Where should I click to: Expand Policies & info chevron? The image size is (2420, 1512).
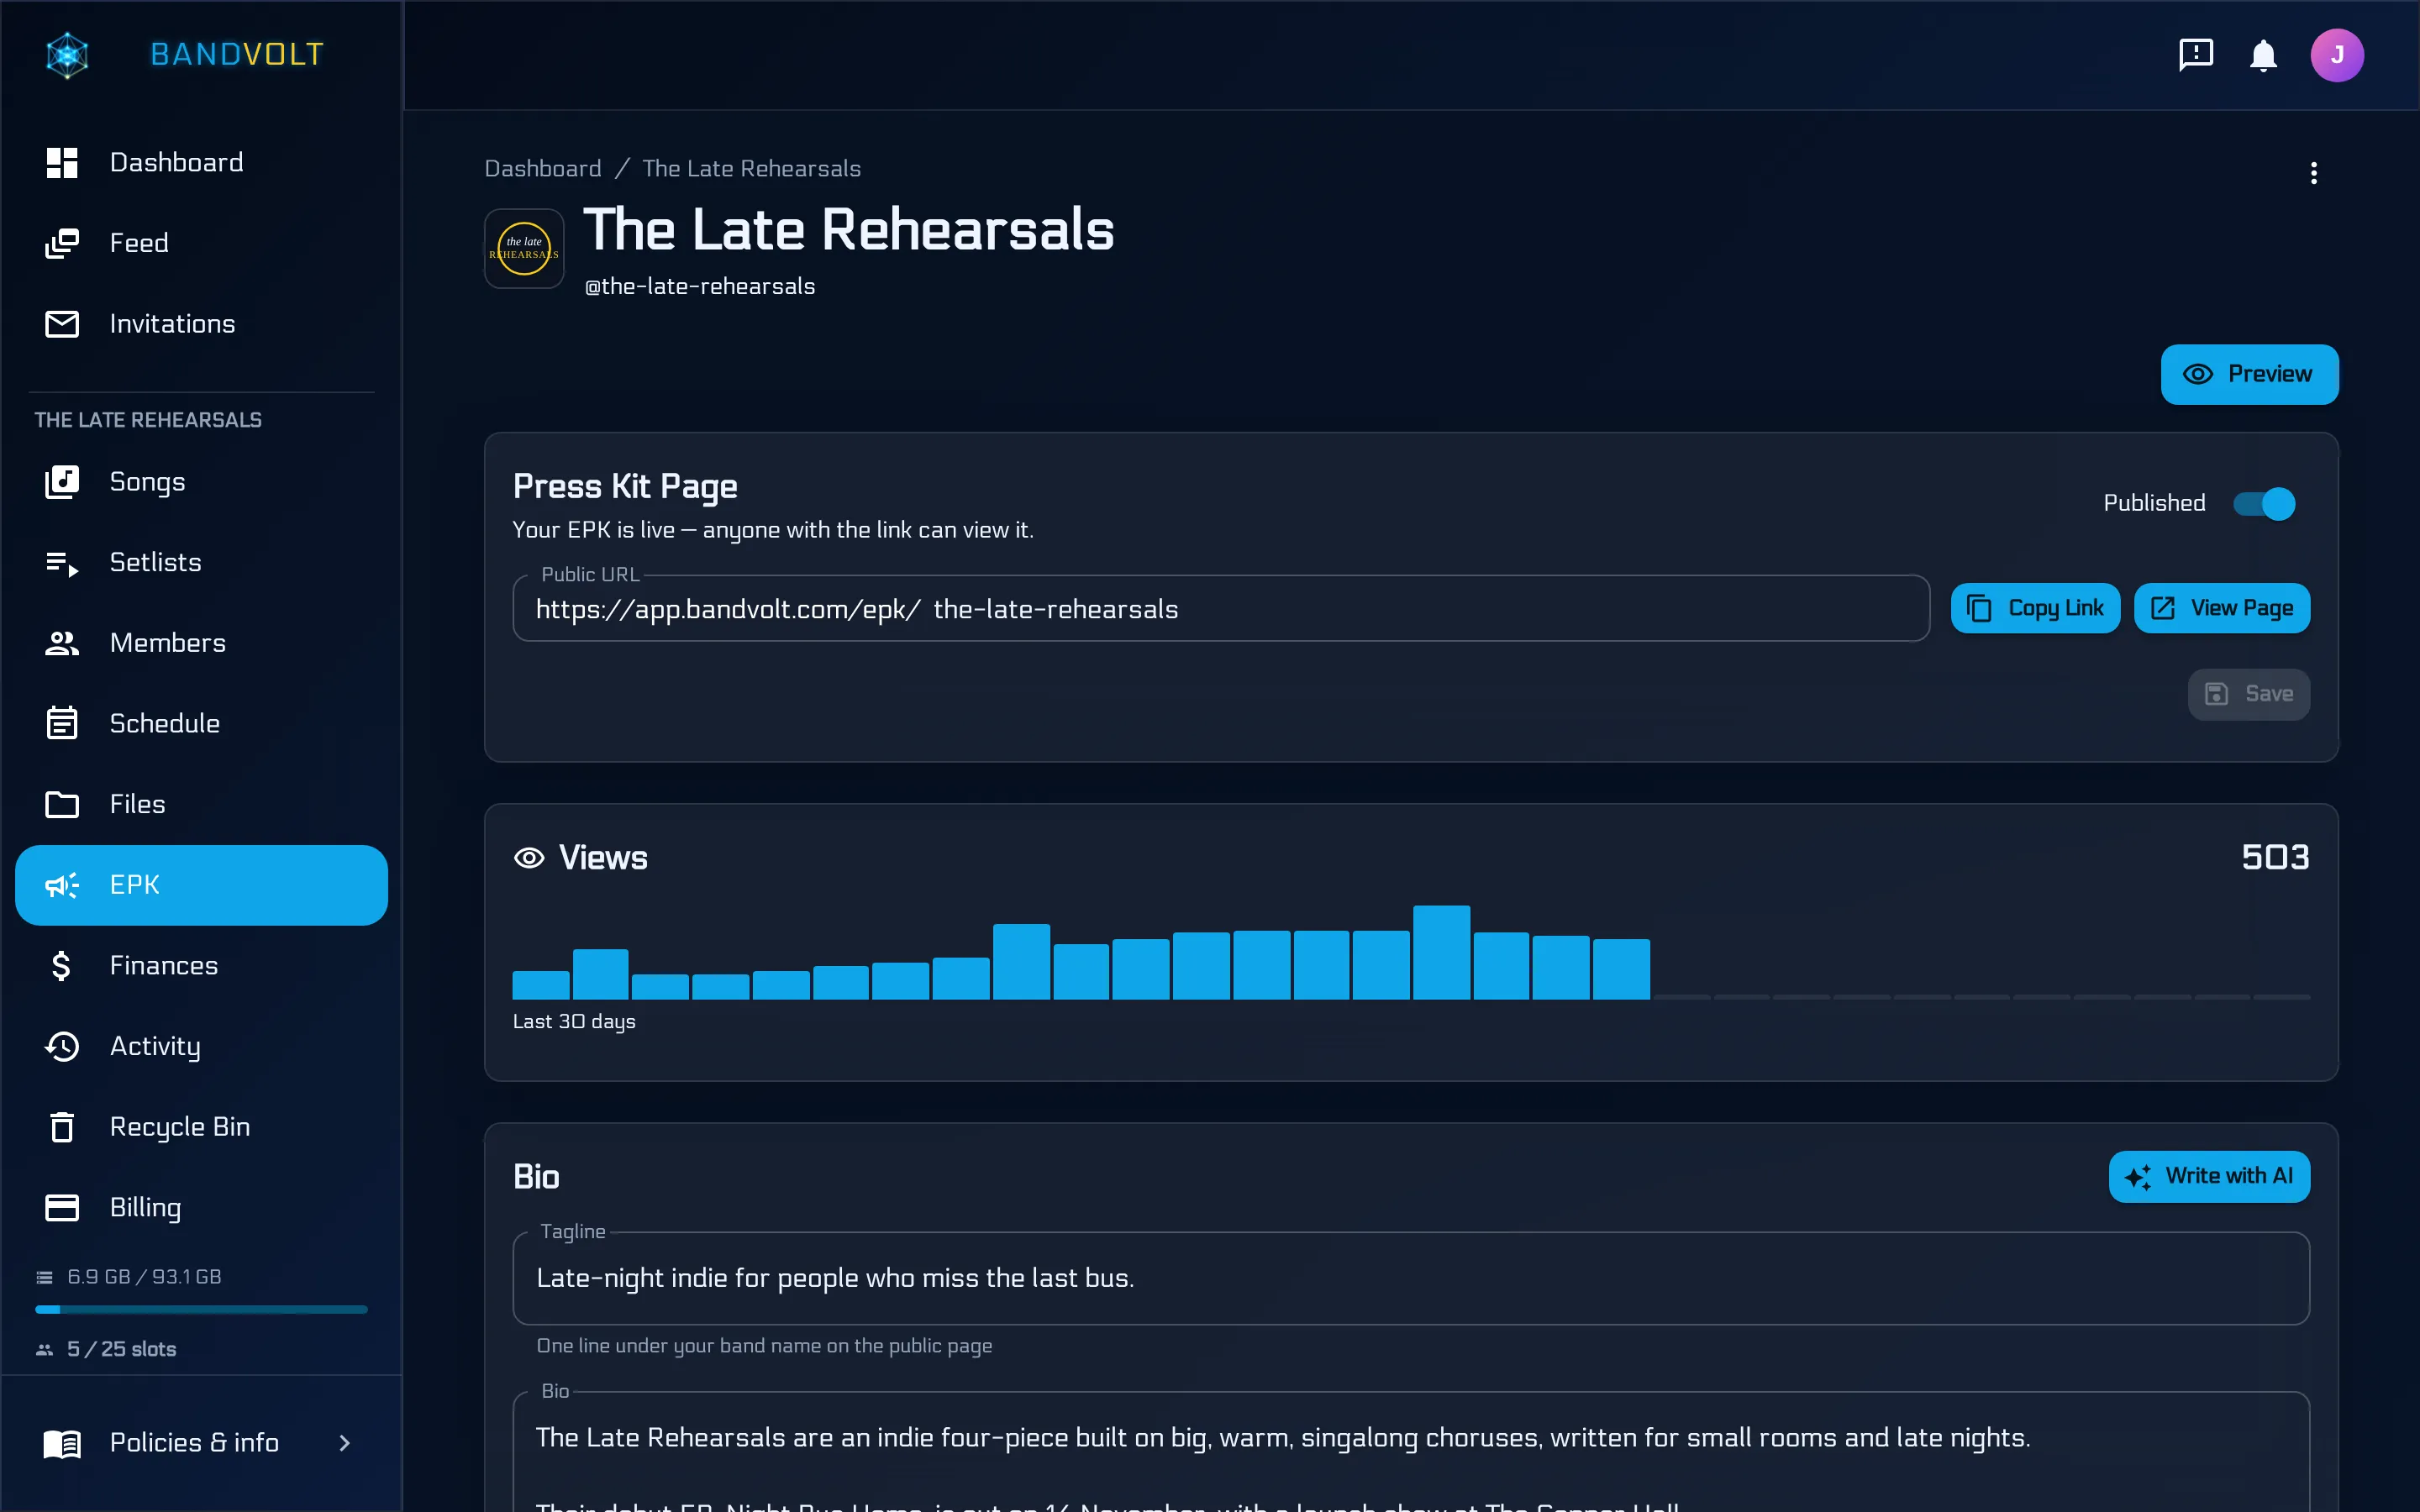coord(345,1442)
